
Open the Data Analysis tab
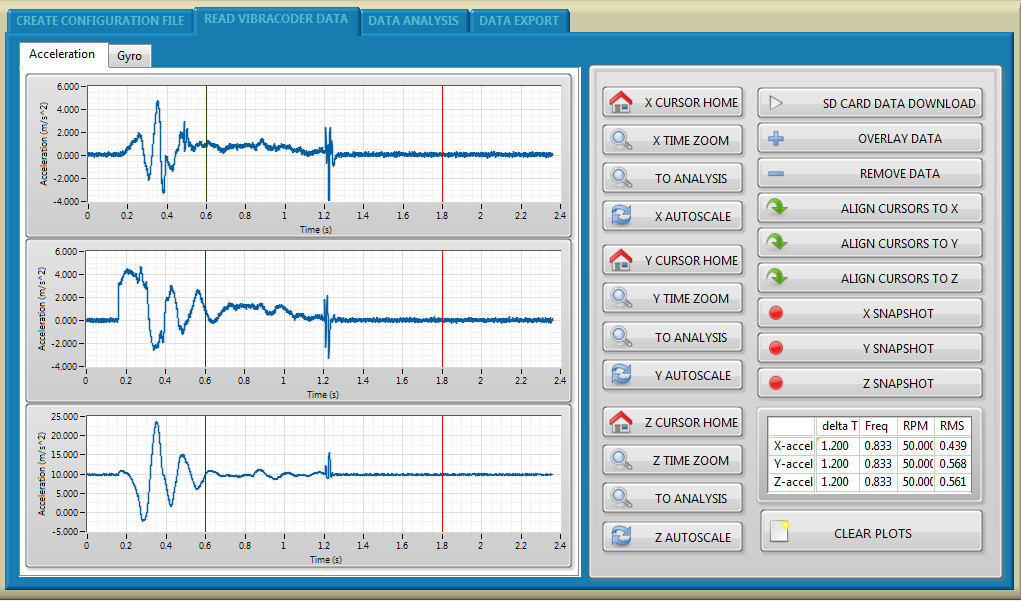pyautogui.click(x=413, y=20)
